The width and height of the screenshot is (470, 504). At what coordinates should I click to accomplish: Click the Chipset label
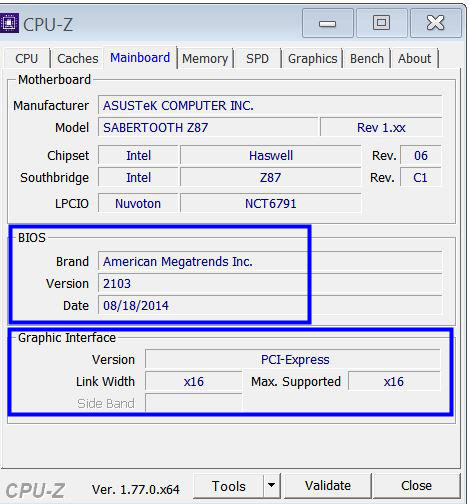pos(68,155)
